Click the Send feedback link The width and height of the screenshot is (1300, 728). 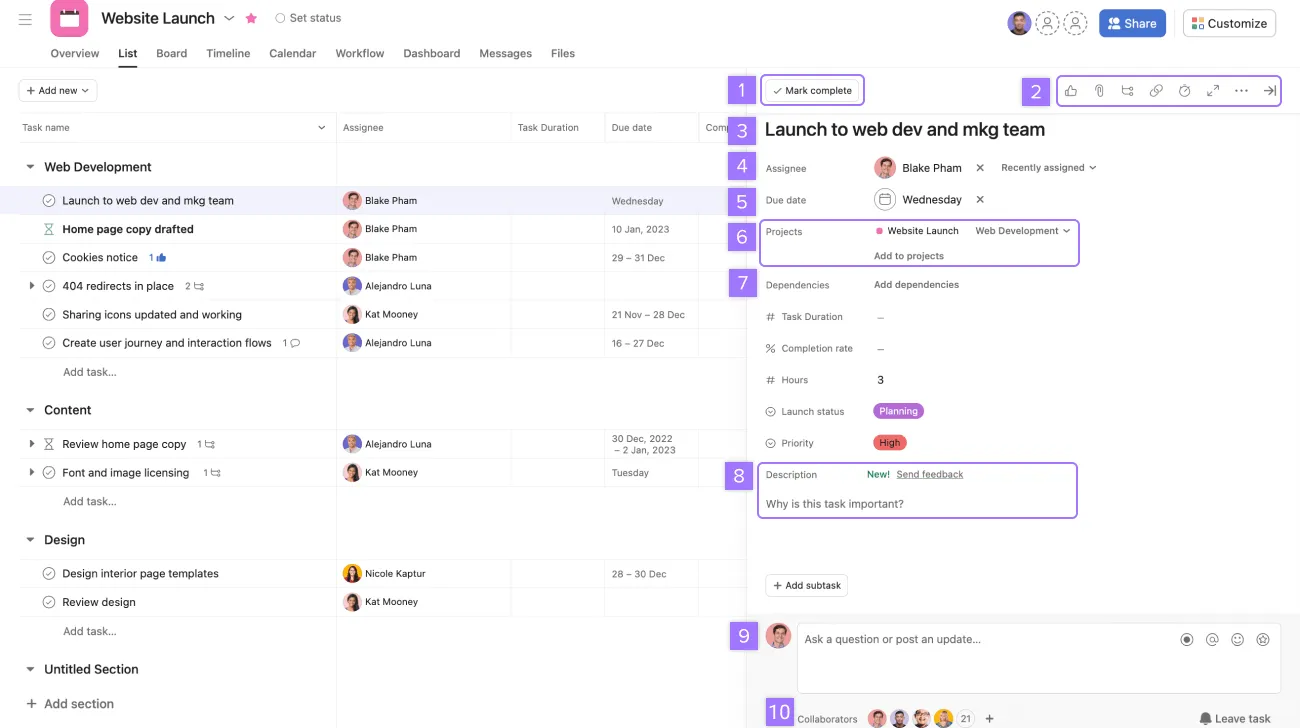(929, 475)
